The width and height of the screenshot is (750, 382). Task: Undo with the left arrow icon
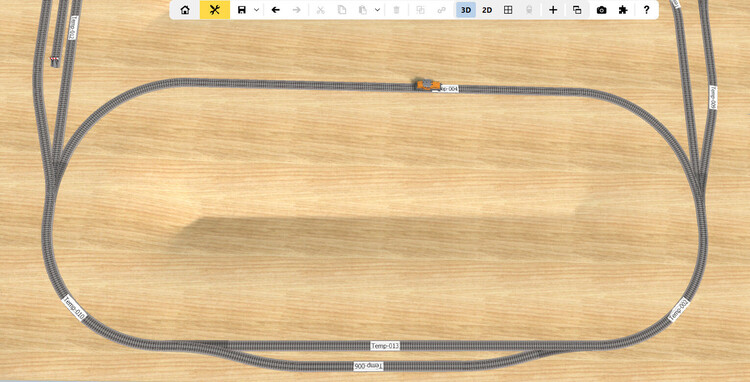point(276,10)
